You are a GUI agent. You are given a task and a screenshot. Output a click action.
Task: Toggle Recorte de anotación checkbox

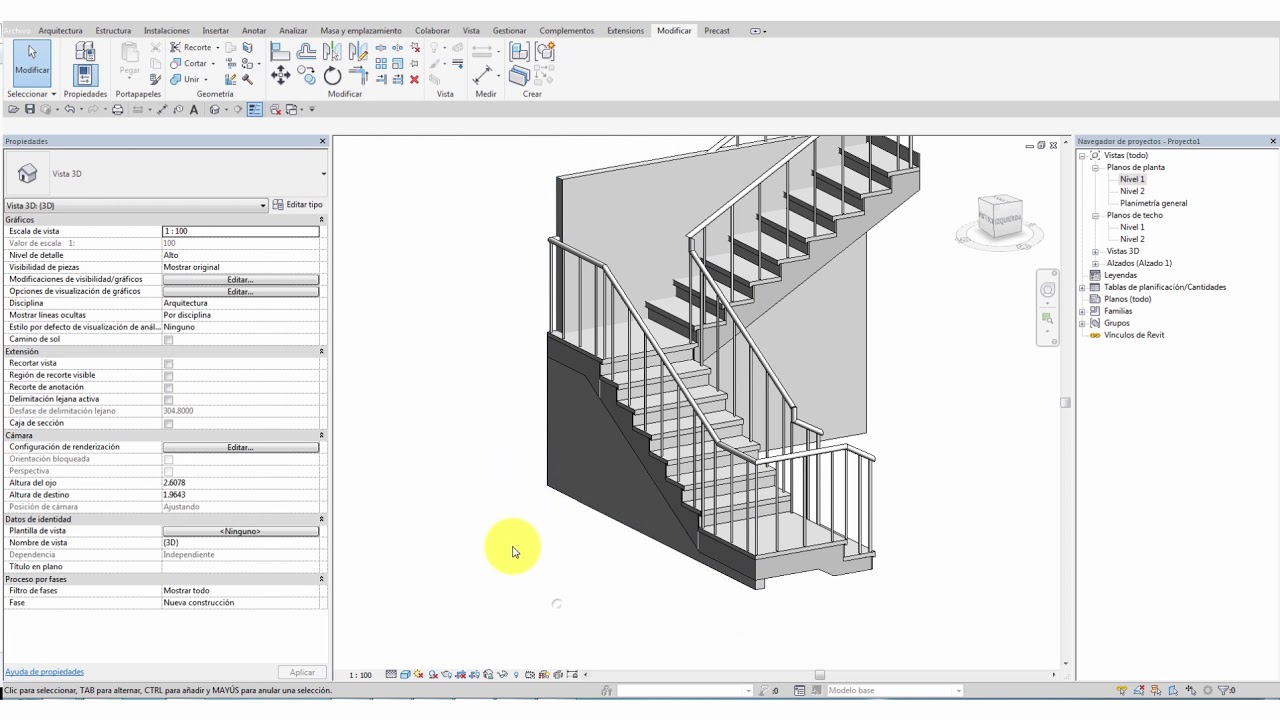(x=168, y=388)
